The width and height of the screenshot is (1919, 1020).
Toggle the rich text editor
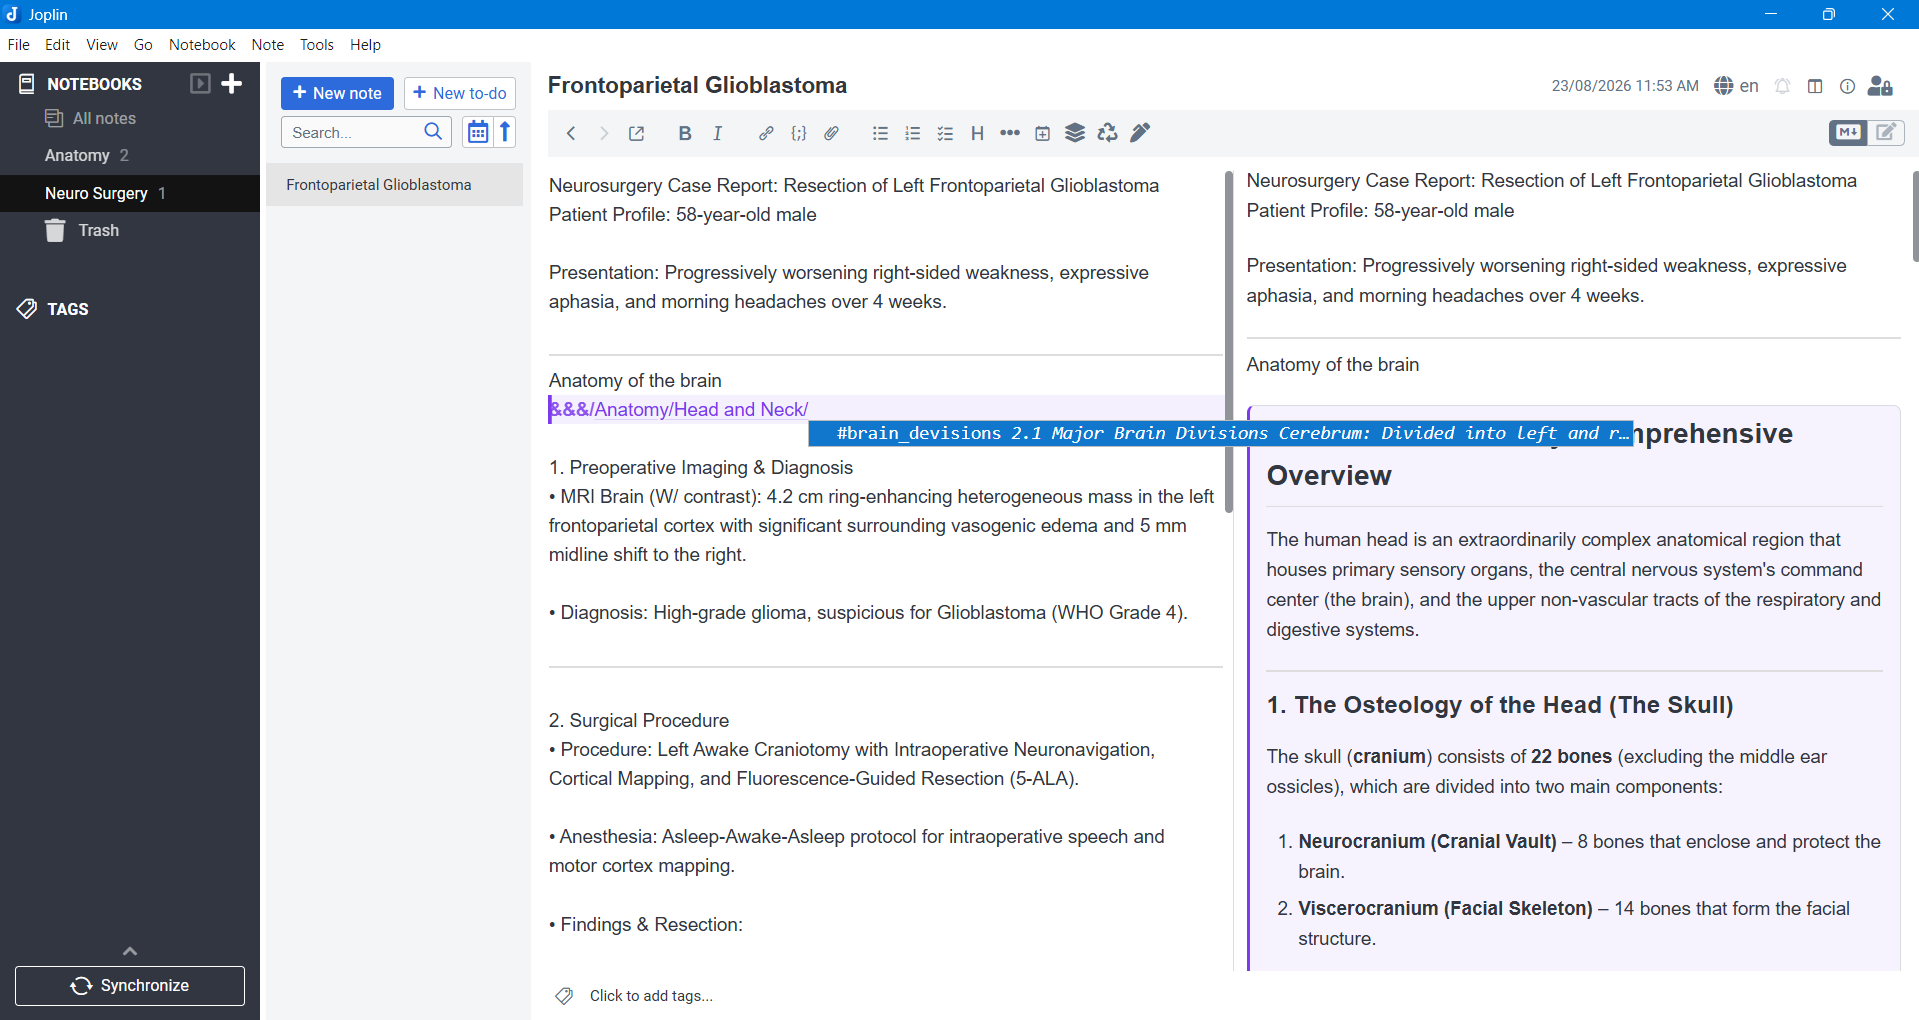pyautogui.click(x=1886, y=132)
